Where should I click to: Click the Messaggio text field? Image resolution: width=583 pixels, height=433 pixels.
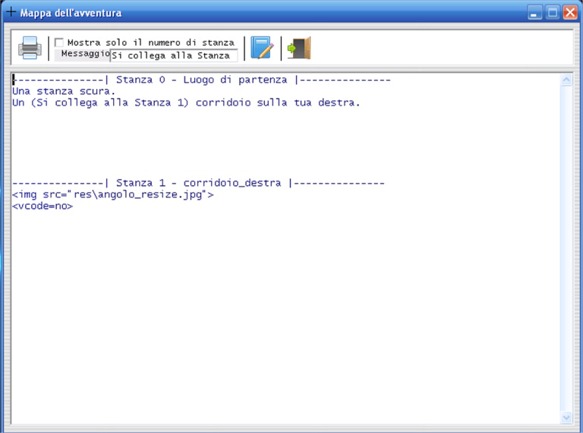(x=174, y=55)
